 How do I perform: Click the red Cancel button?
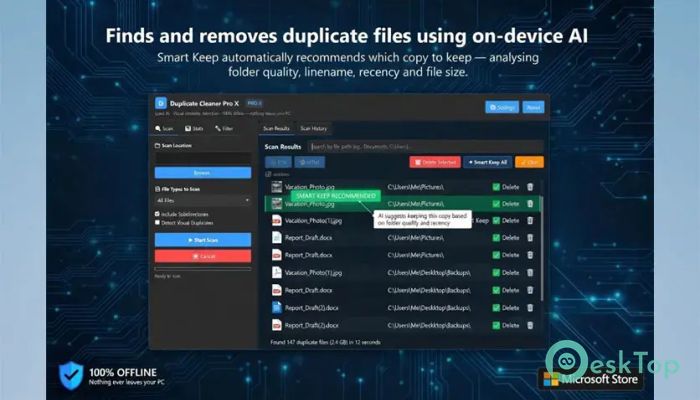(203, 256)
